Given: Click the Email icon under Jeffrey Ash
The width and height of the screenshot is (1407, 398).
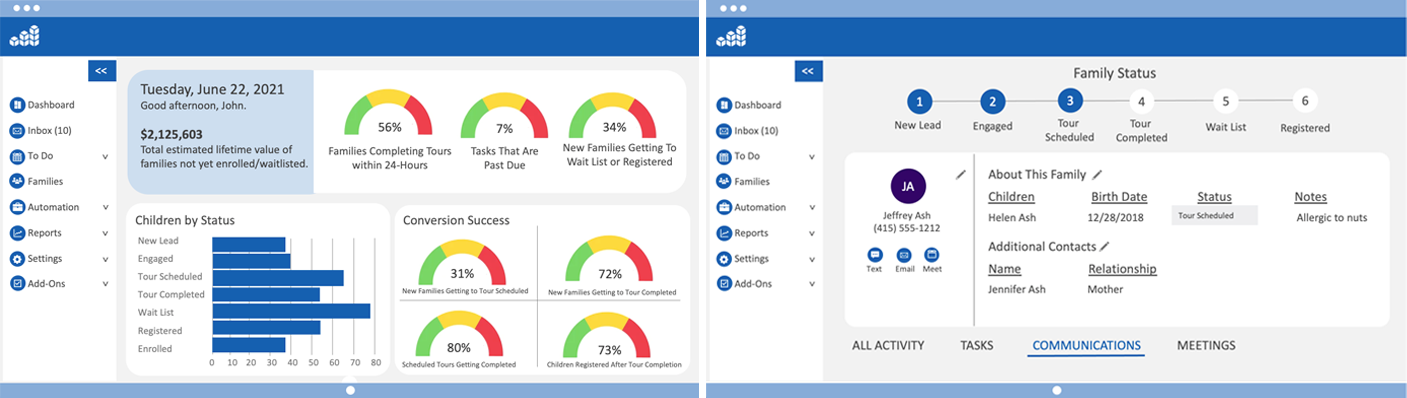Looking at the screenshot, I should [904, 255].
